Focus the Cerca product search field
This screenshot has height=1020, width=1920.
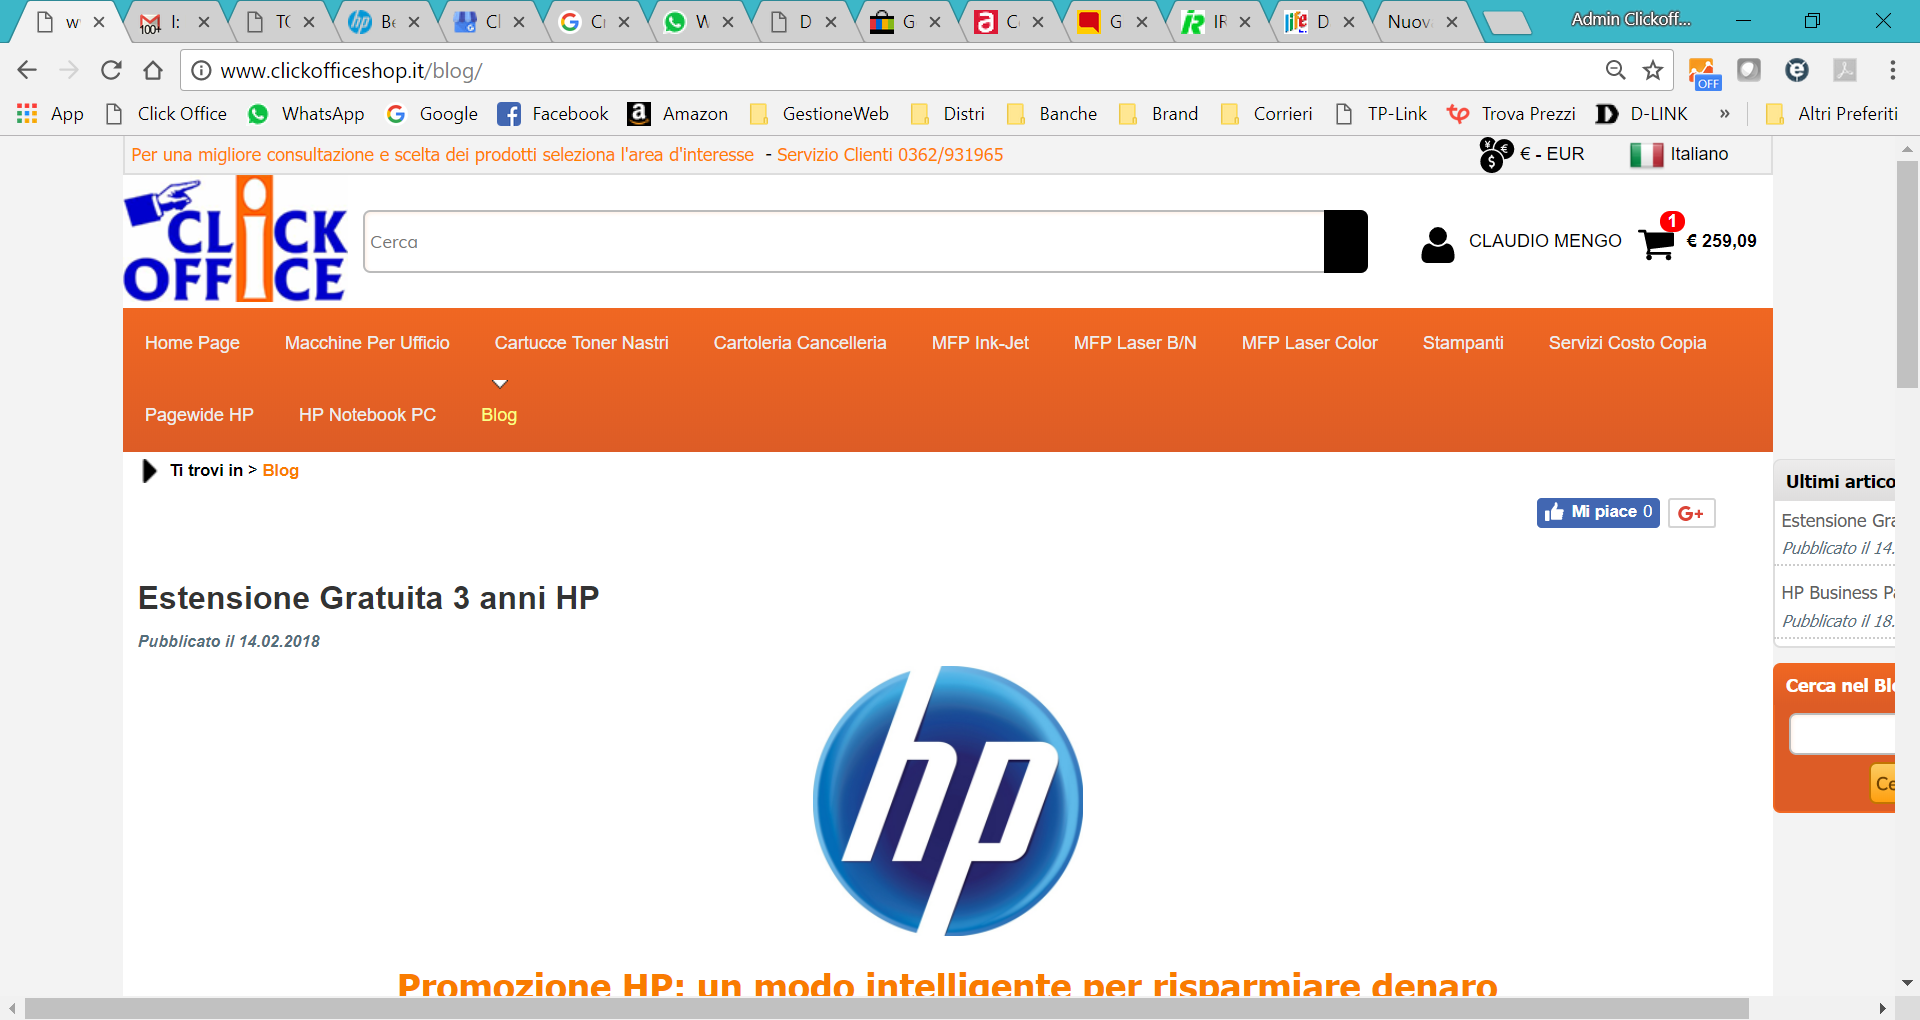coord(844,241)
